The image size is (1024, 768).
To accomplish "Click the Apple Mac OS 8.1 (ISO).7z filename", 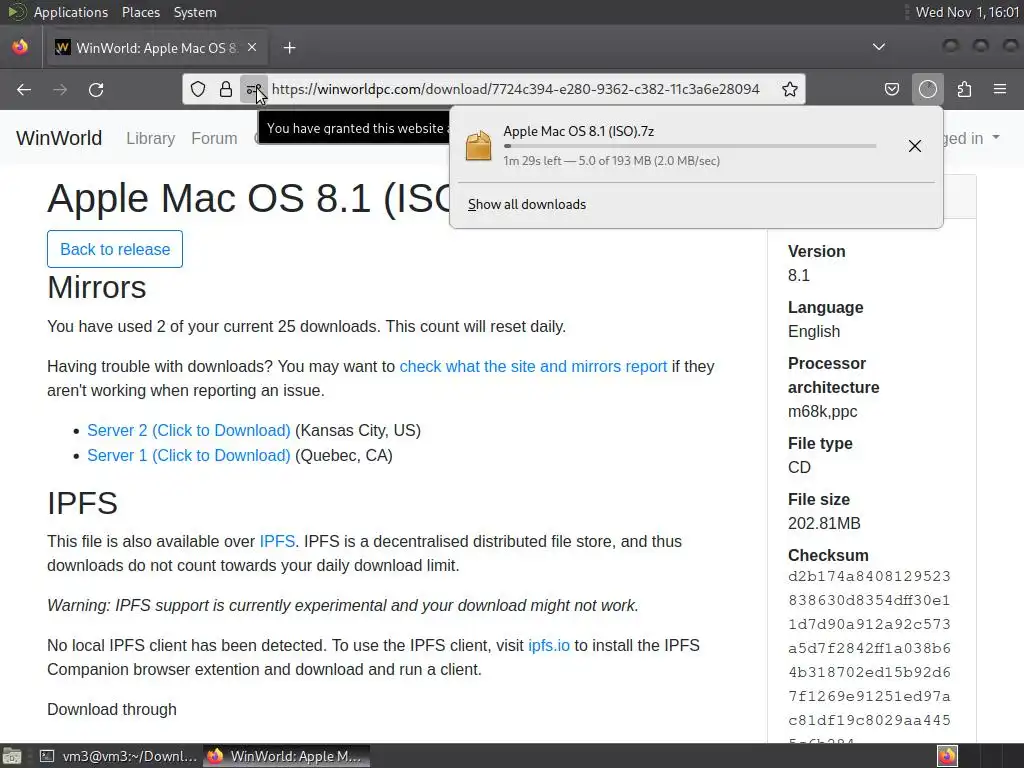I will click(579, 131).
